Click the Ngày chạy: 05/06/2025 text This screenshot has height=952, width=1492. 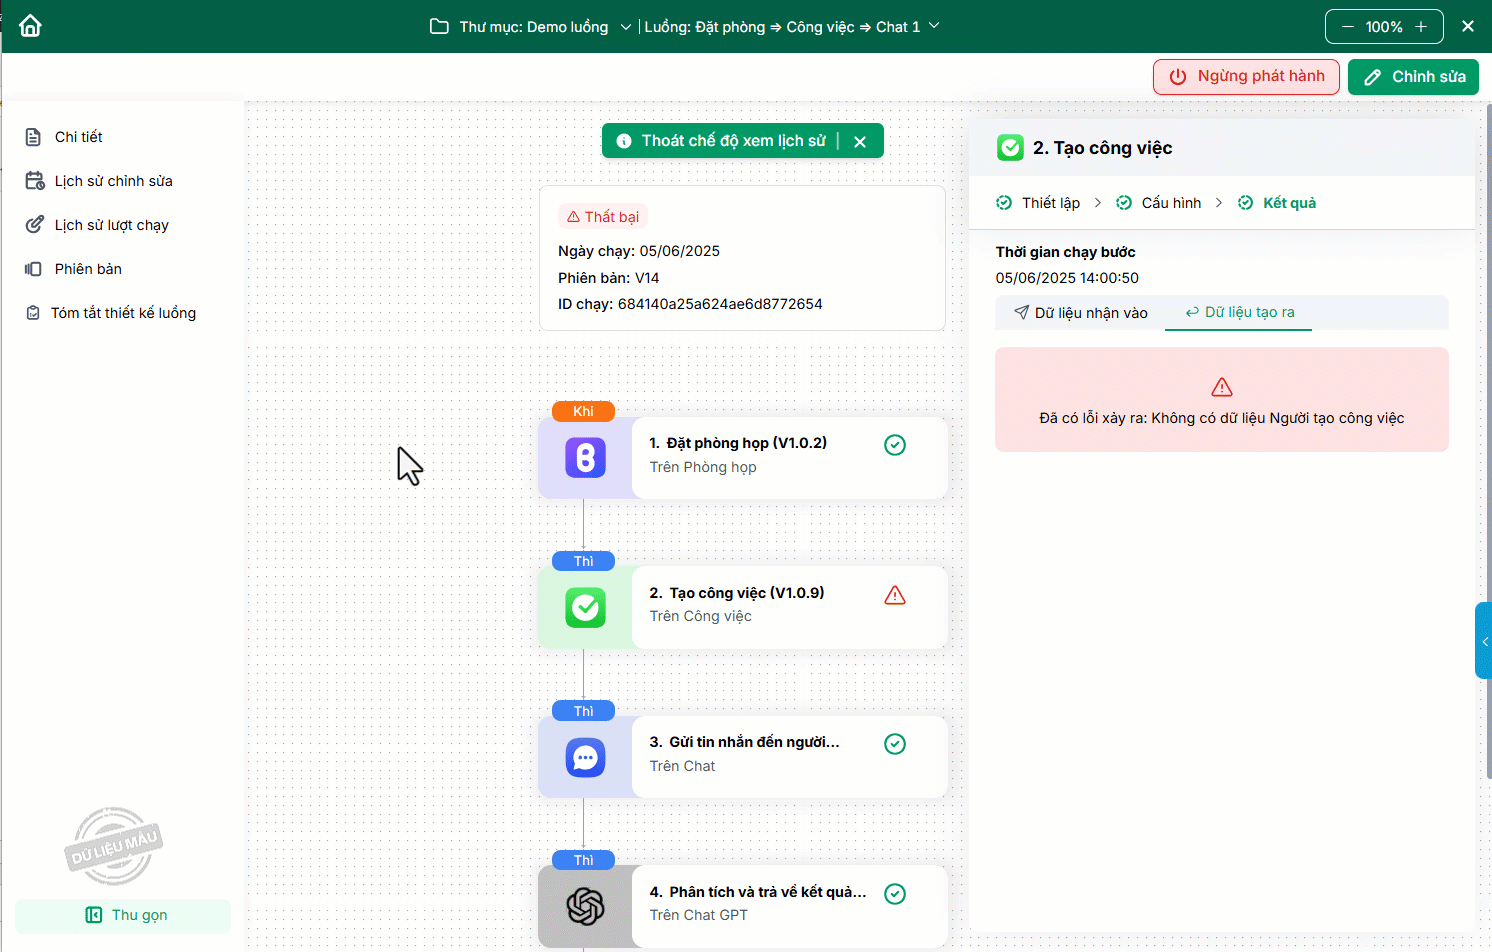[639, 251]
